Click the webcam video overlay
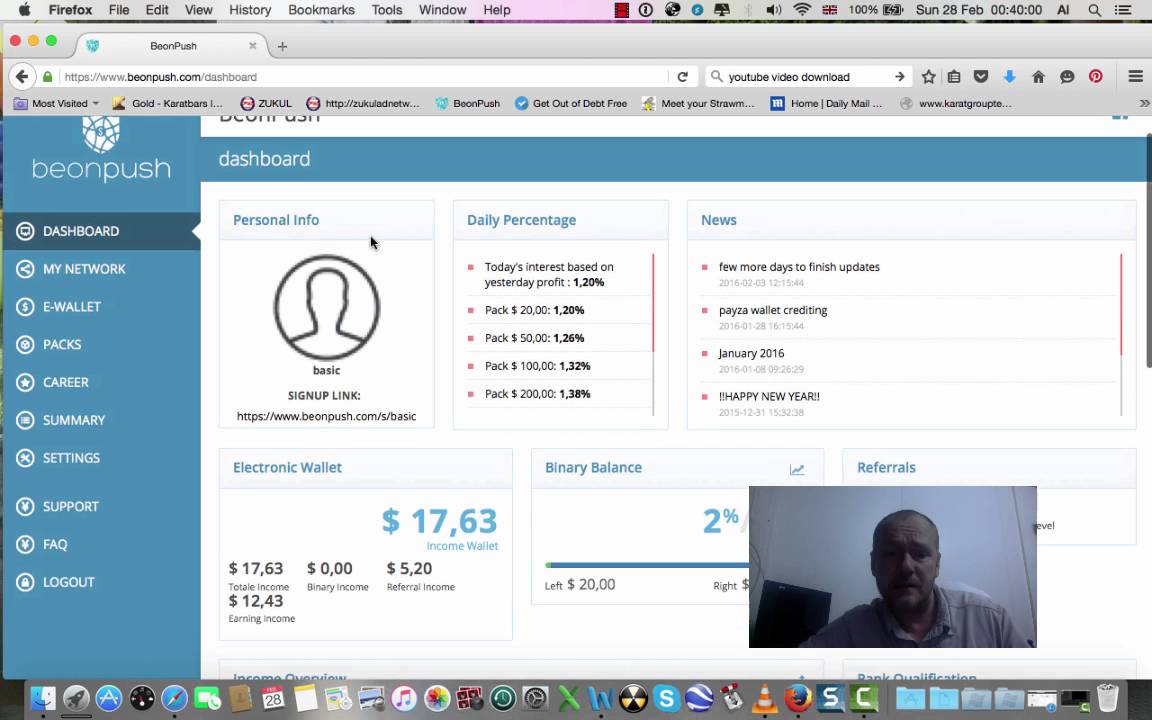Viewport: 1152px width, 720px height. pyautogui.click(x=893, y=566)
